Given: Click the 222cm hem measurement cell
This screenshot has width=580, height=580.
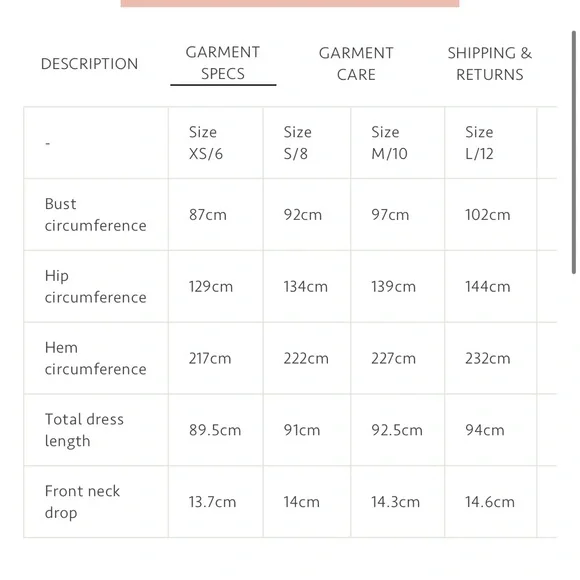Looking at the screenshot, I should (307, 358).
